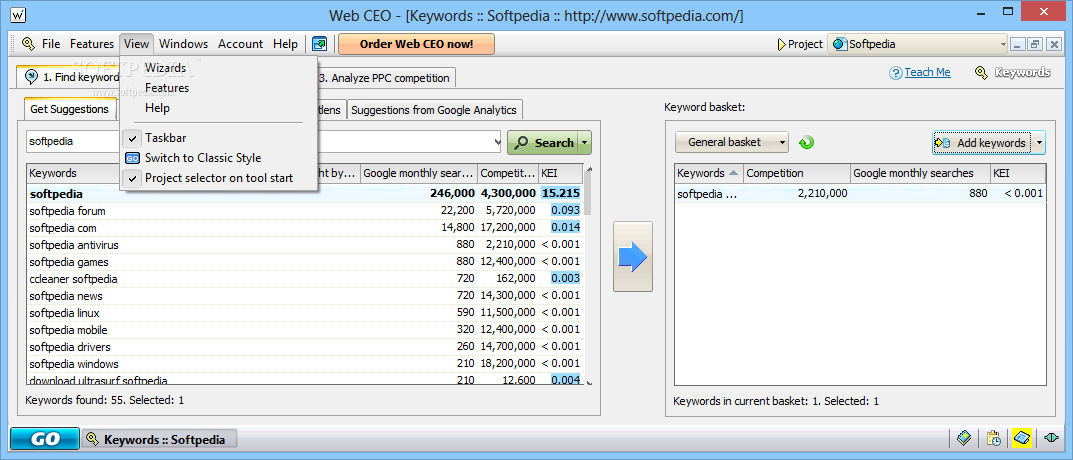Select the 'softpedia drivers' keyword row
Image resolution: width=1073 pixels, height=460 pixels.
pyautogui.click(x=305, y=347)
